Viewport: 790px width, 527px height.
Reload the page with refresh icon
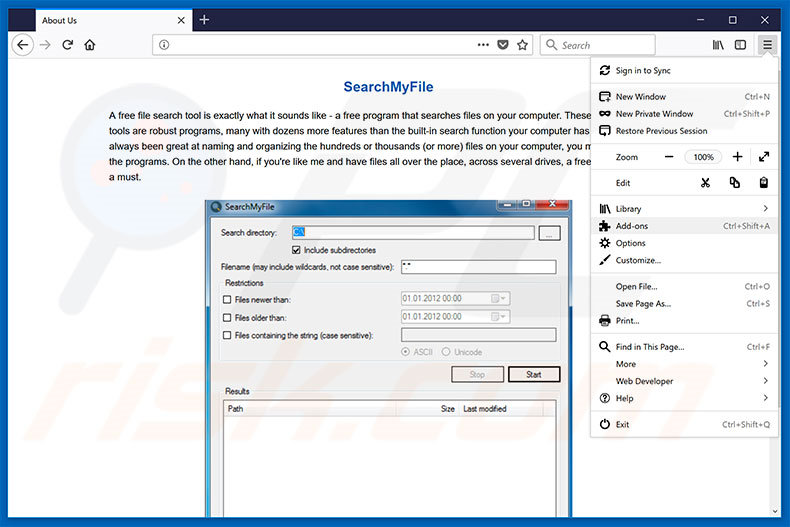click(68, 45)
